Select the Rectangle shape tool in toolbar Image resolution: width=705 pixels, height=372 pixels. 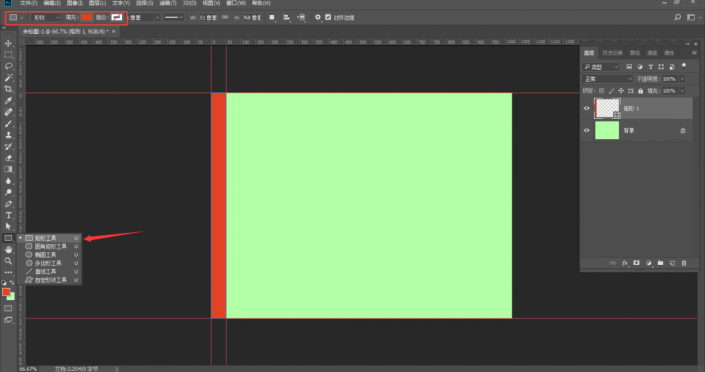[8, 238]
